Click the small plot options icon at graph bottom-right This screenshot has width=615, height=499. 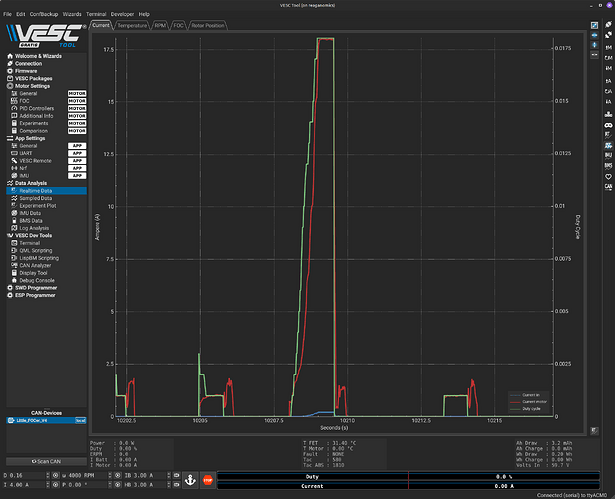click(595, 431)
